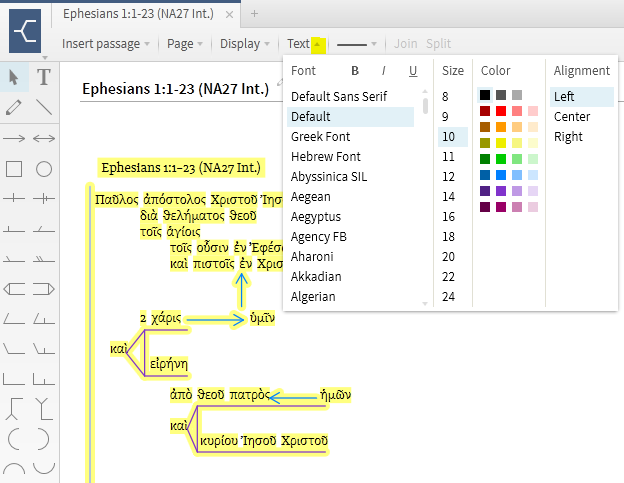Open the Display dropdown
Image resolution: width=624 pixels, height=483 pixels.
coord(245,44)
